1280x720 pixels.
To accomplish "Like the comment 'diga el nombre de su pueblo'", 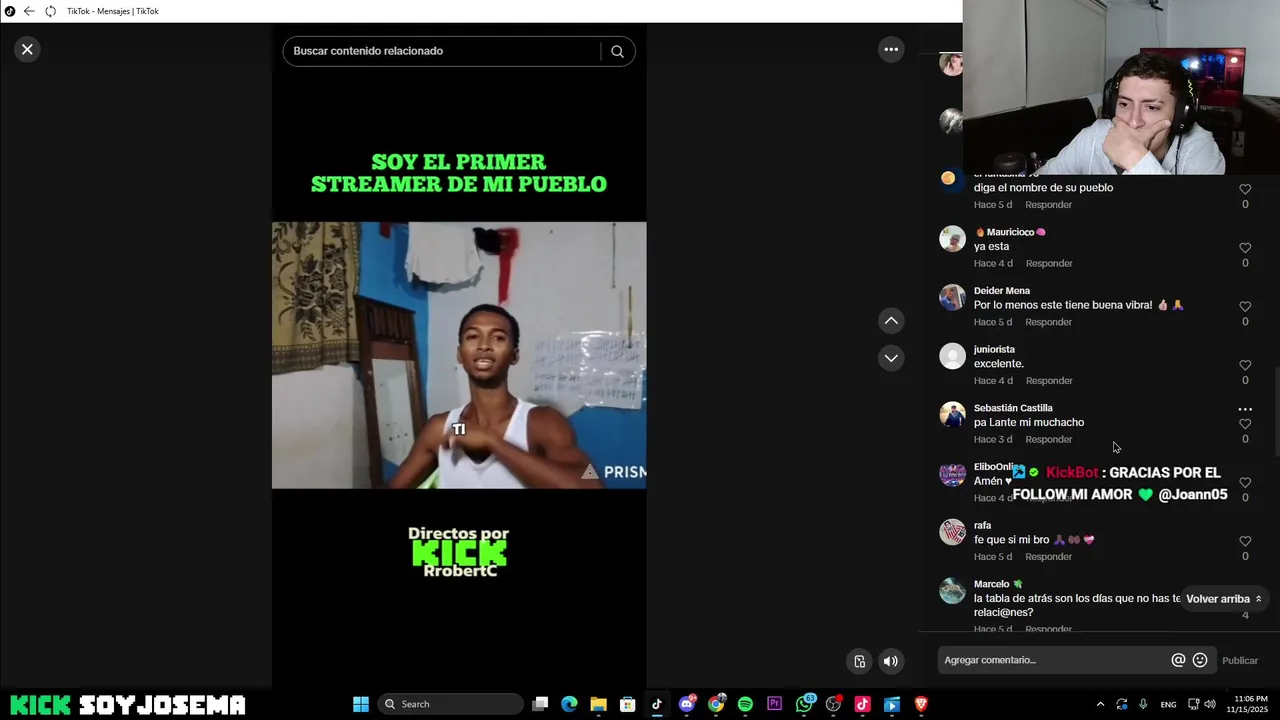I will tap(1245, 189).
